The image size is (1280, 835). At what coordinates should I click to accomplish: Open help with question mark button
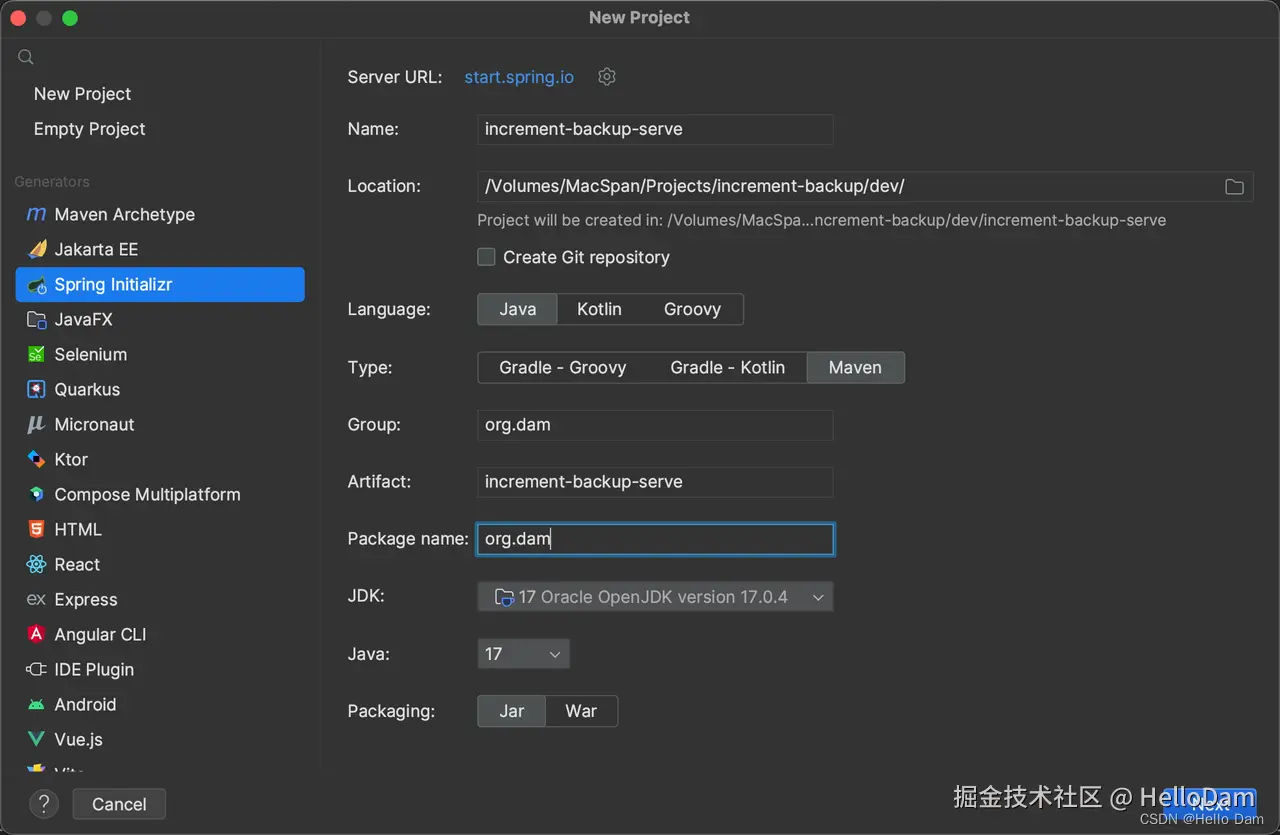click(x=44, y=803)
